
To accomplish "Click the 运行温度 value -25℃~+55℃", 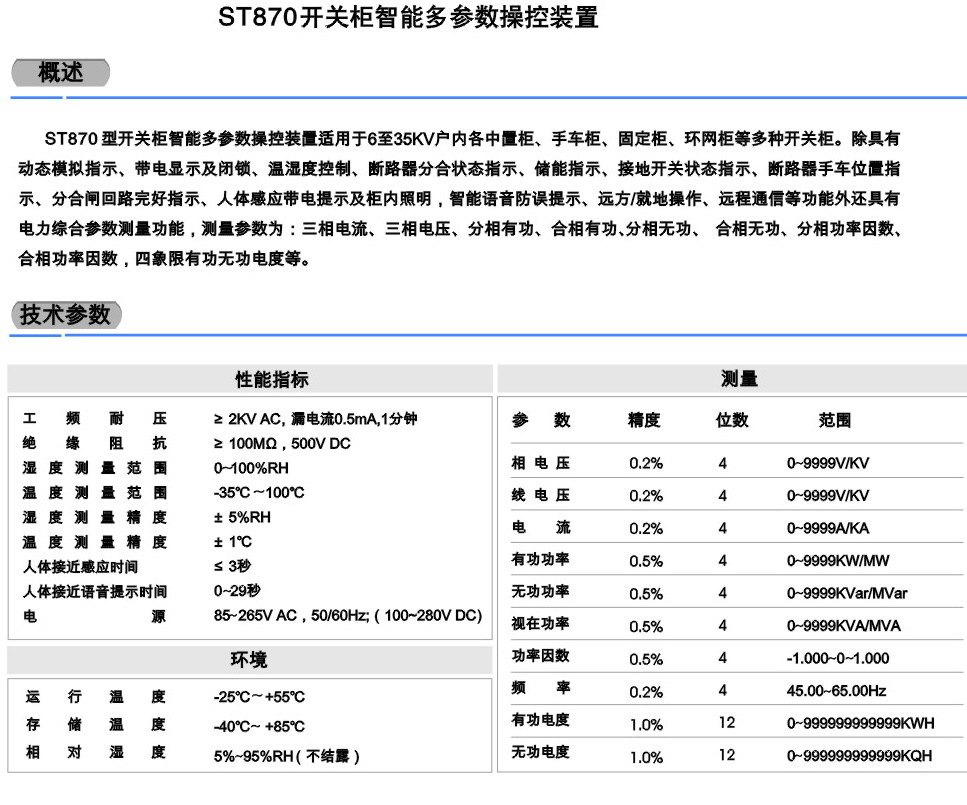I will click(x=259, y=697).
